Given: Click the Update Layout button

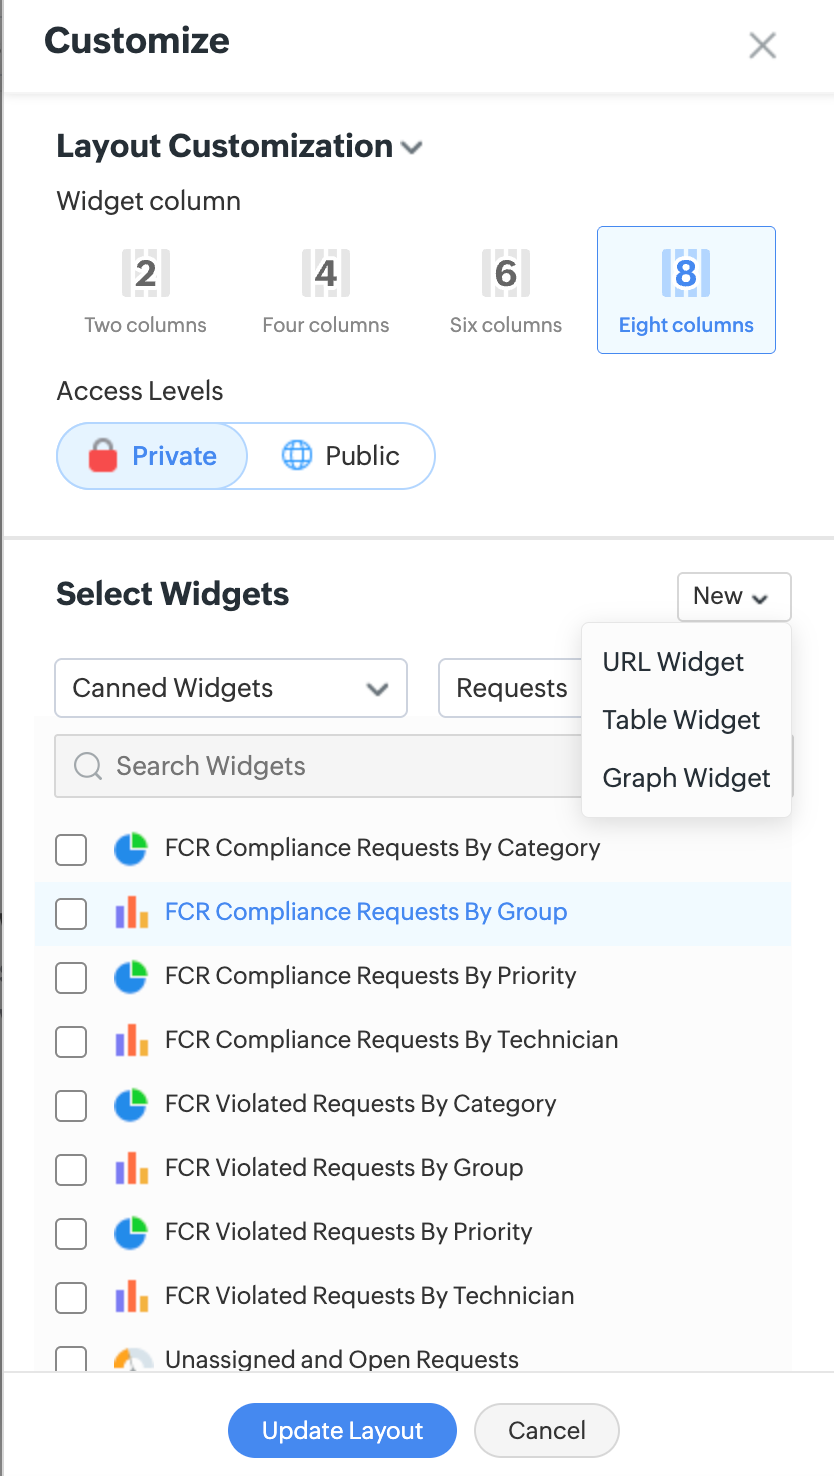Looking at the screenshot, I should pos(342,1431).
